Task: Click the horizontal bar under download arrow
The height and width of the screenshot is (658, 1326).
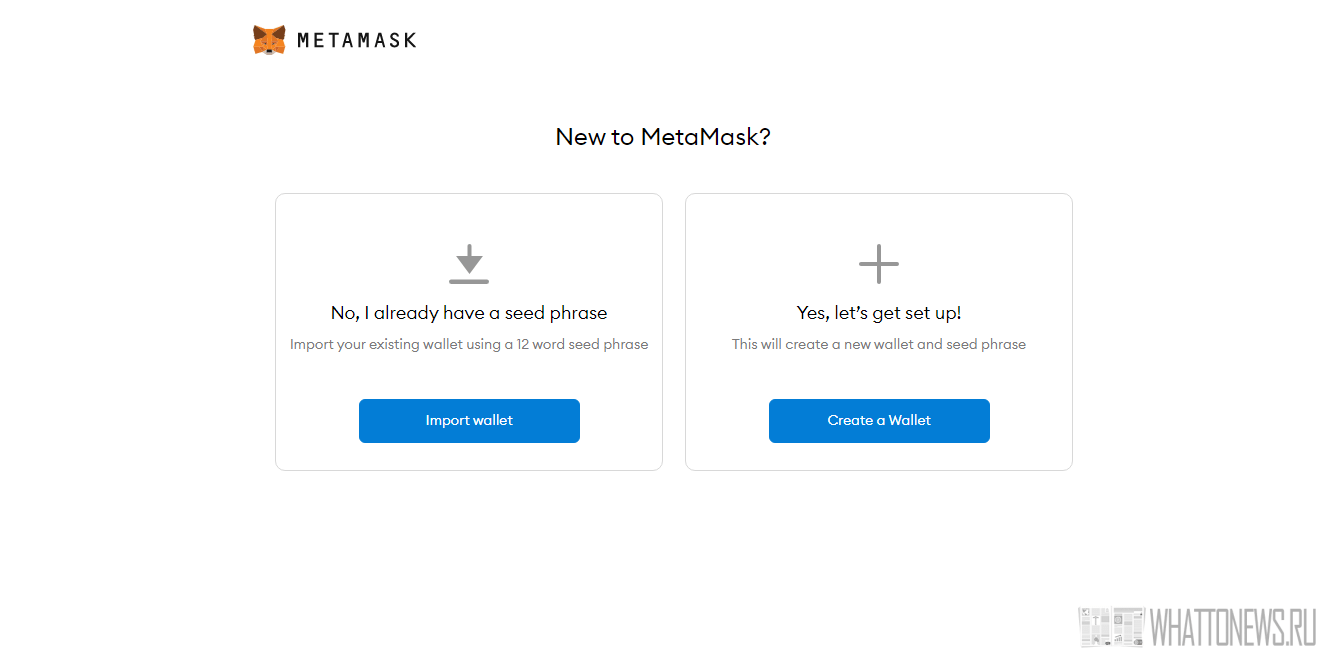Action: tap(469, 281)
